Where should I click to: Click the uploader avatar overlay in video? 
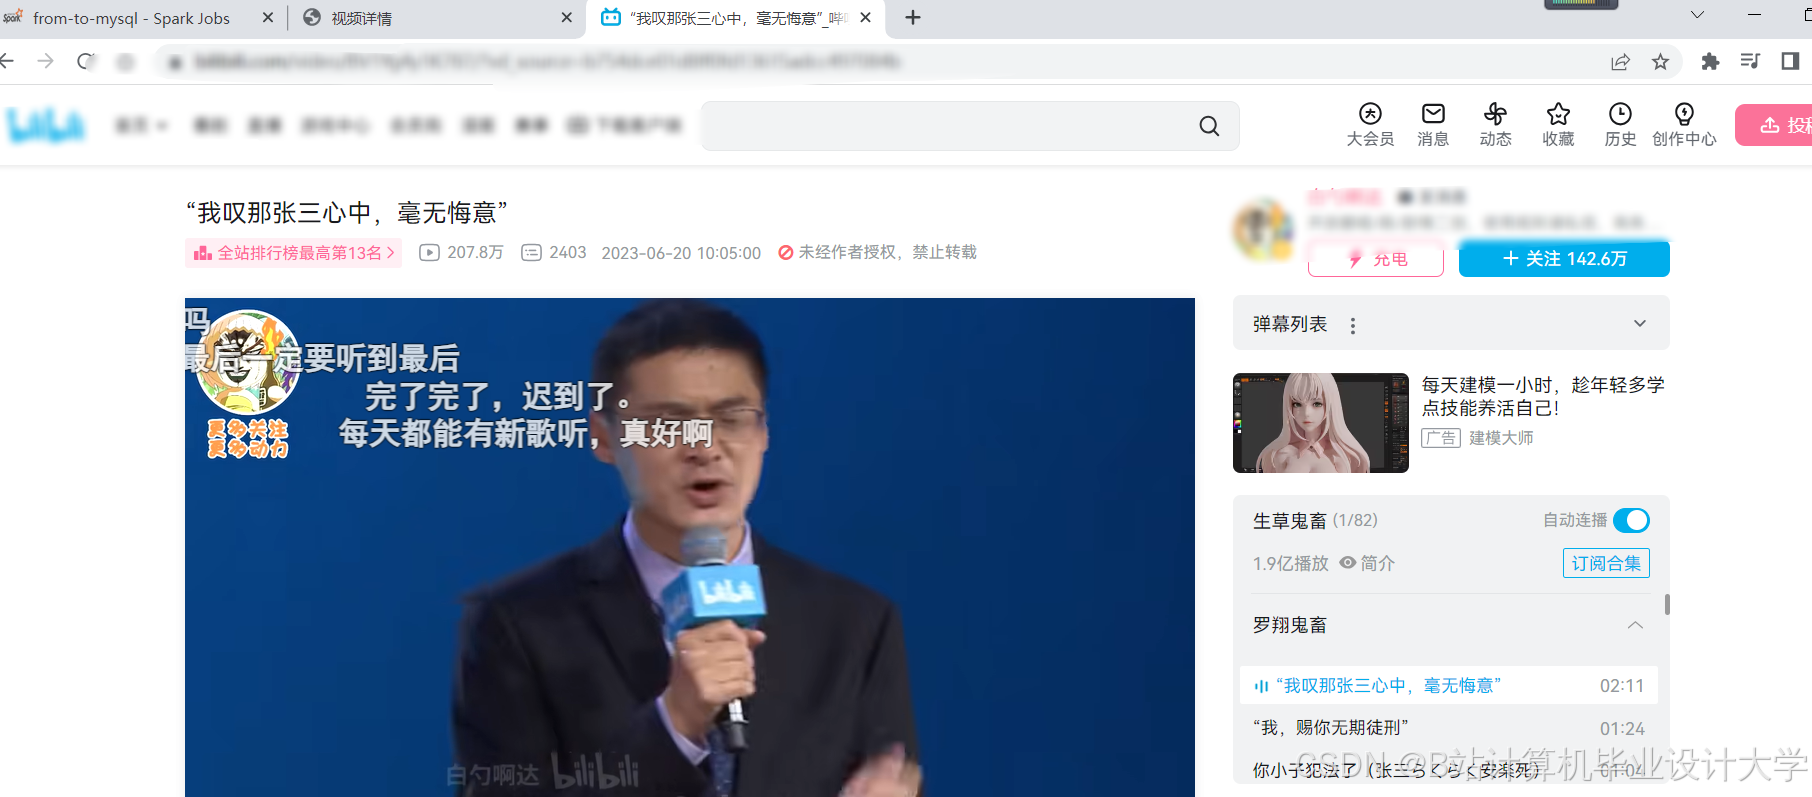tap(247, 362)
